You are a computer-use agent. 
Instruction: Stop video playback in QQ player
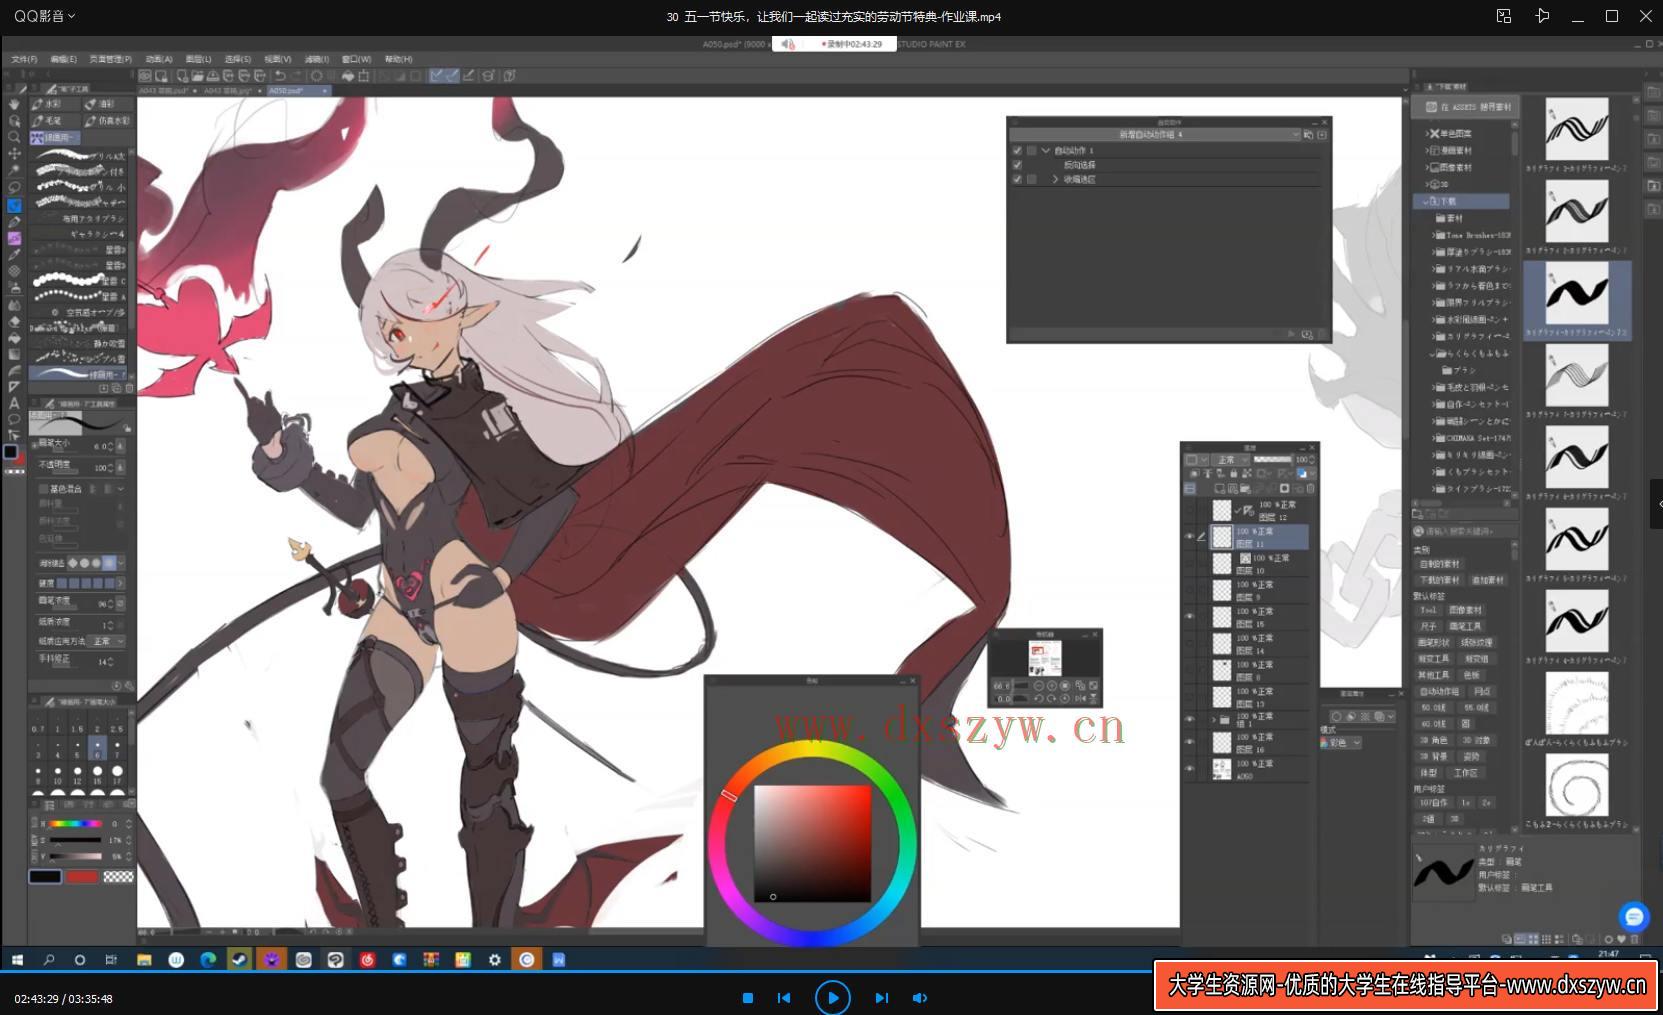[x=747, y=997]
